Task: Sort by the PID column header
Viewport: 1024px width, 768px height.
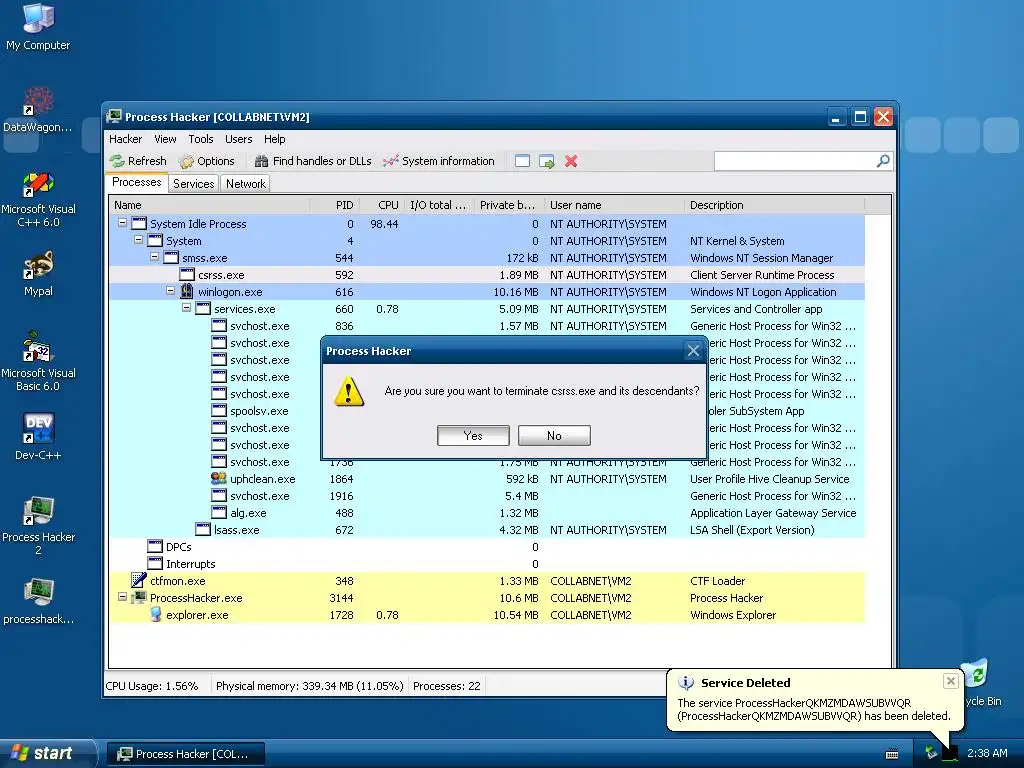Action: click(x=334, y=205)
